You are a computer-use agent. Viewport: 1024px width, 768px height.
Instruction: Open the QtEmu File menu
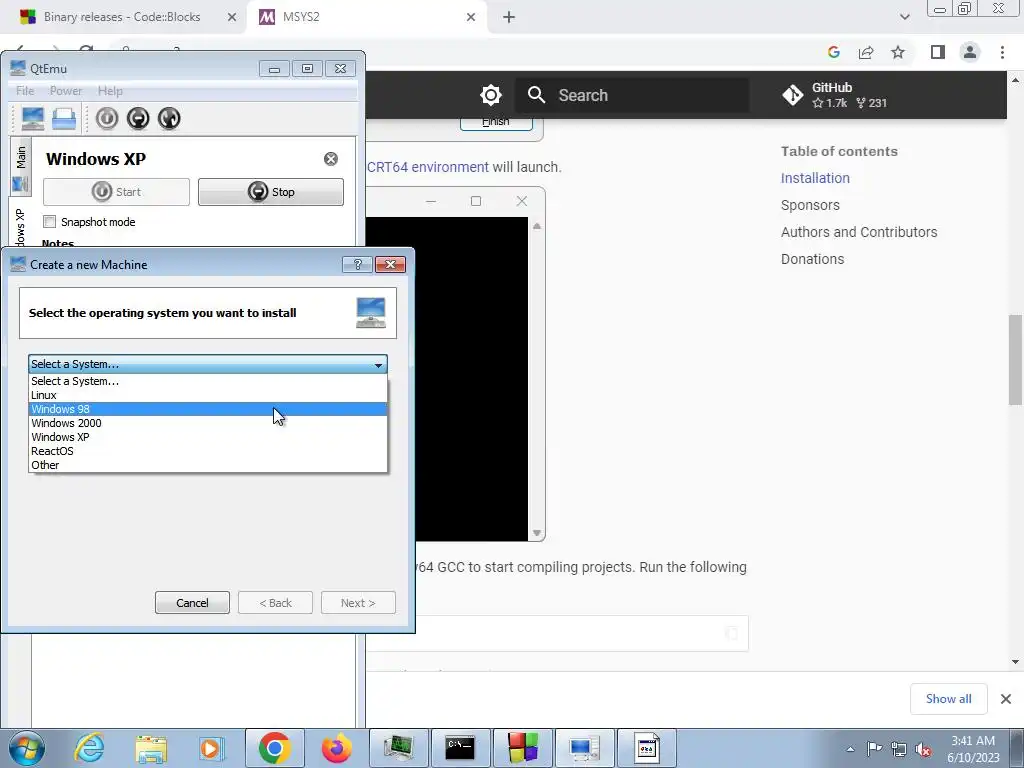click(x=25, y=91)
